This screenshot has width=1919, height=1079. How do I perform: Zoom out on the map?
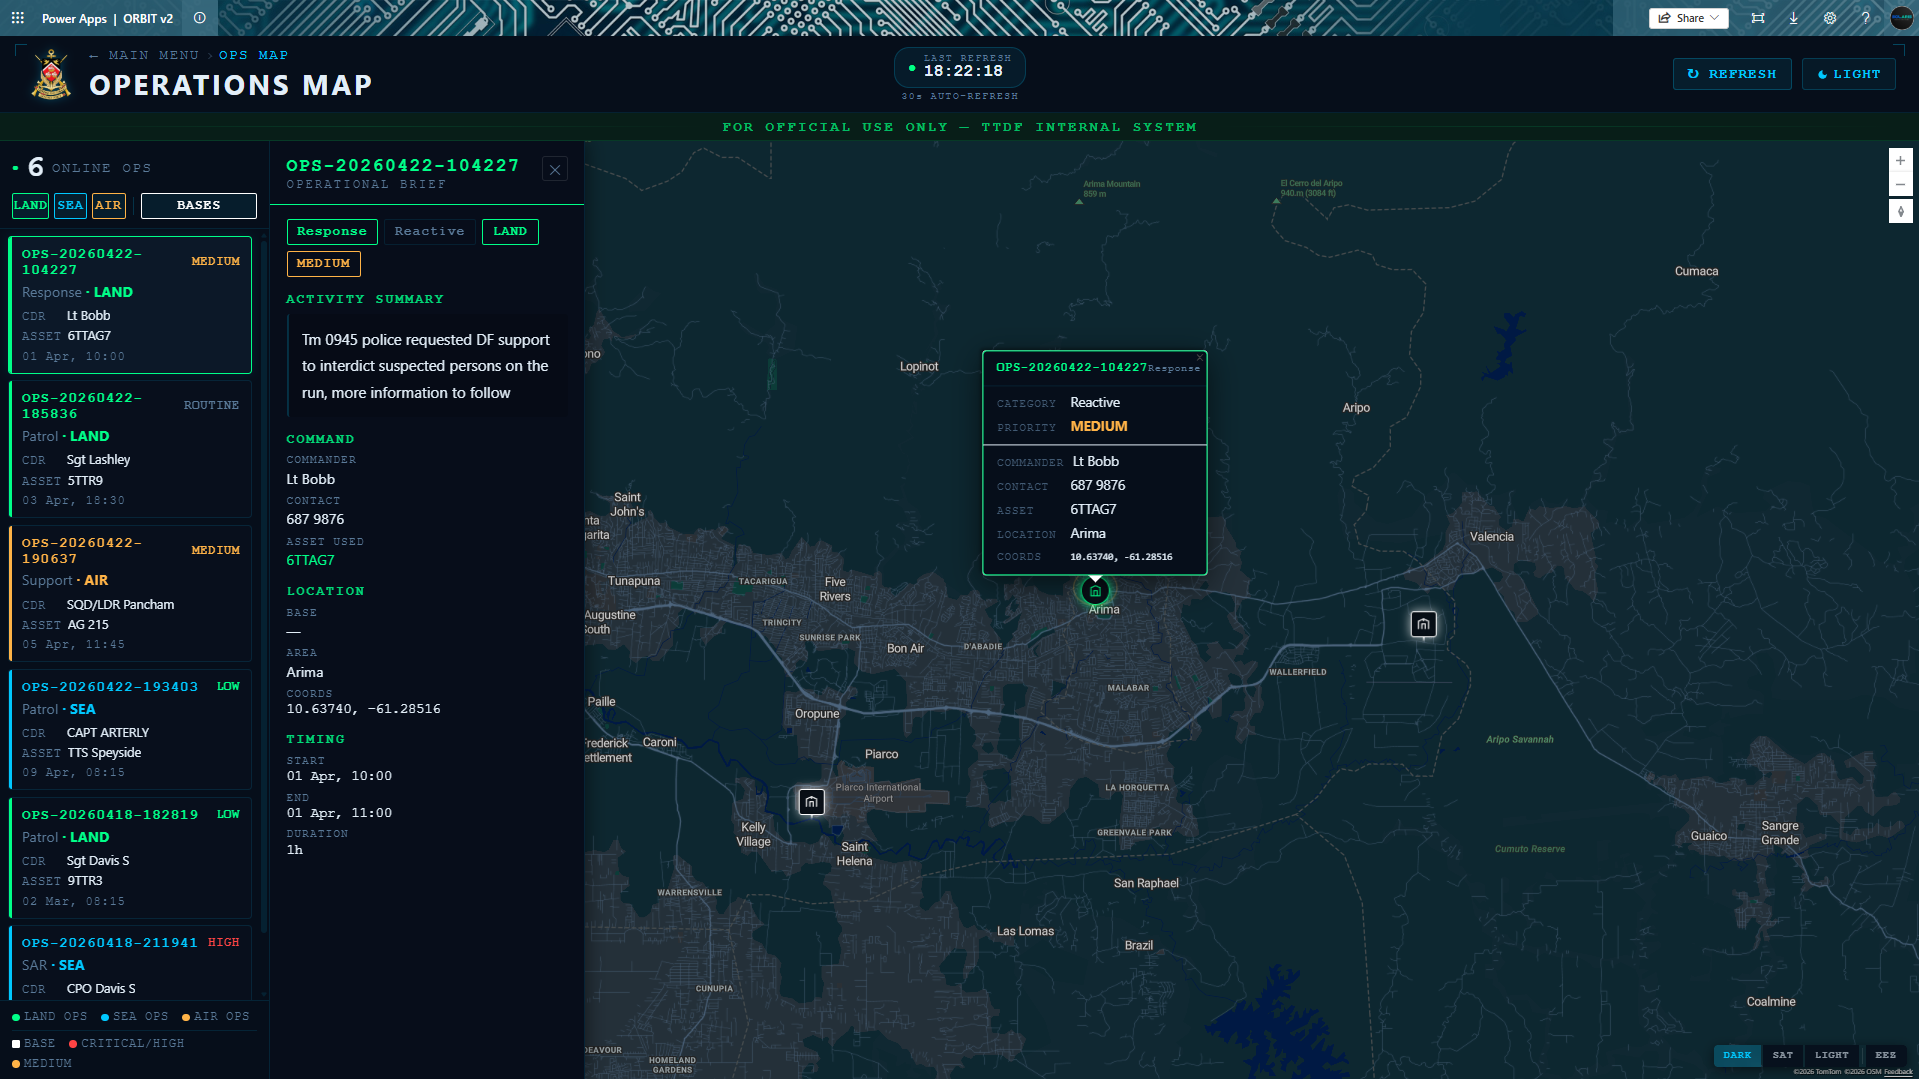point(1900,184)
